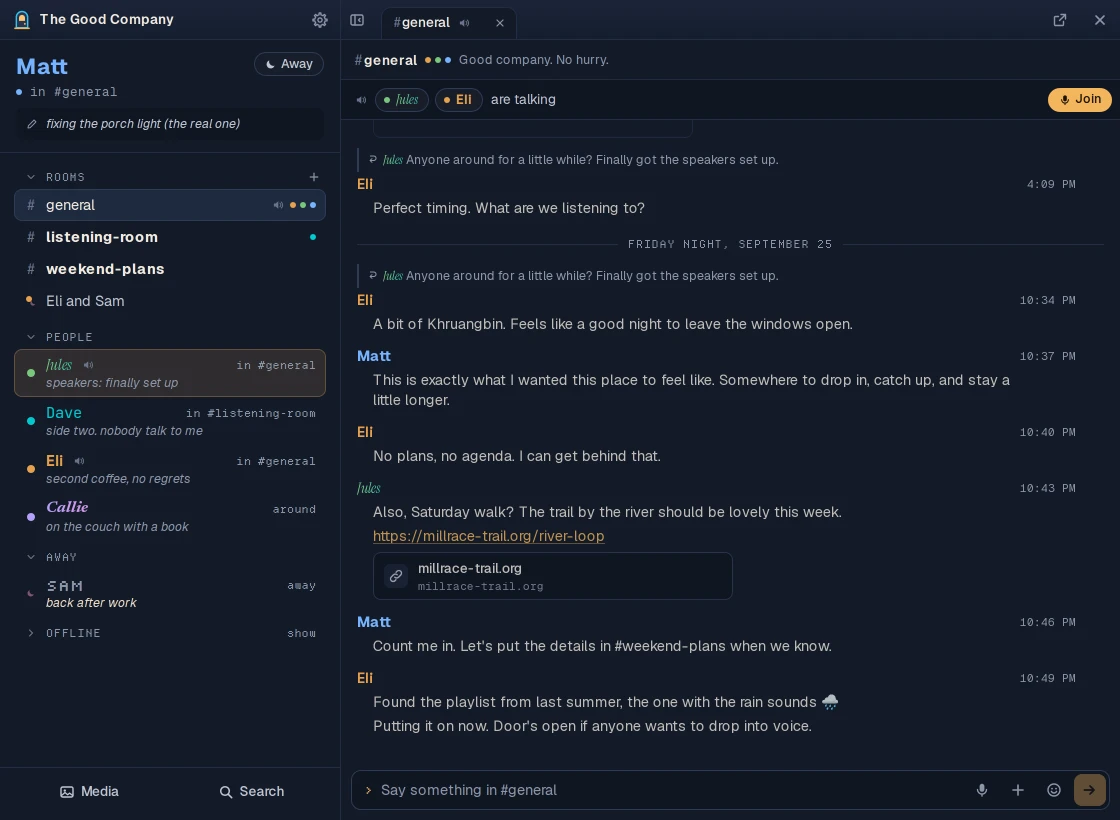Click command chevron in message input

pos(369,790)
